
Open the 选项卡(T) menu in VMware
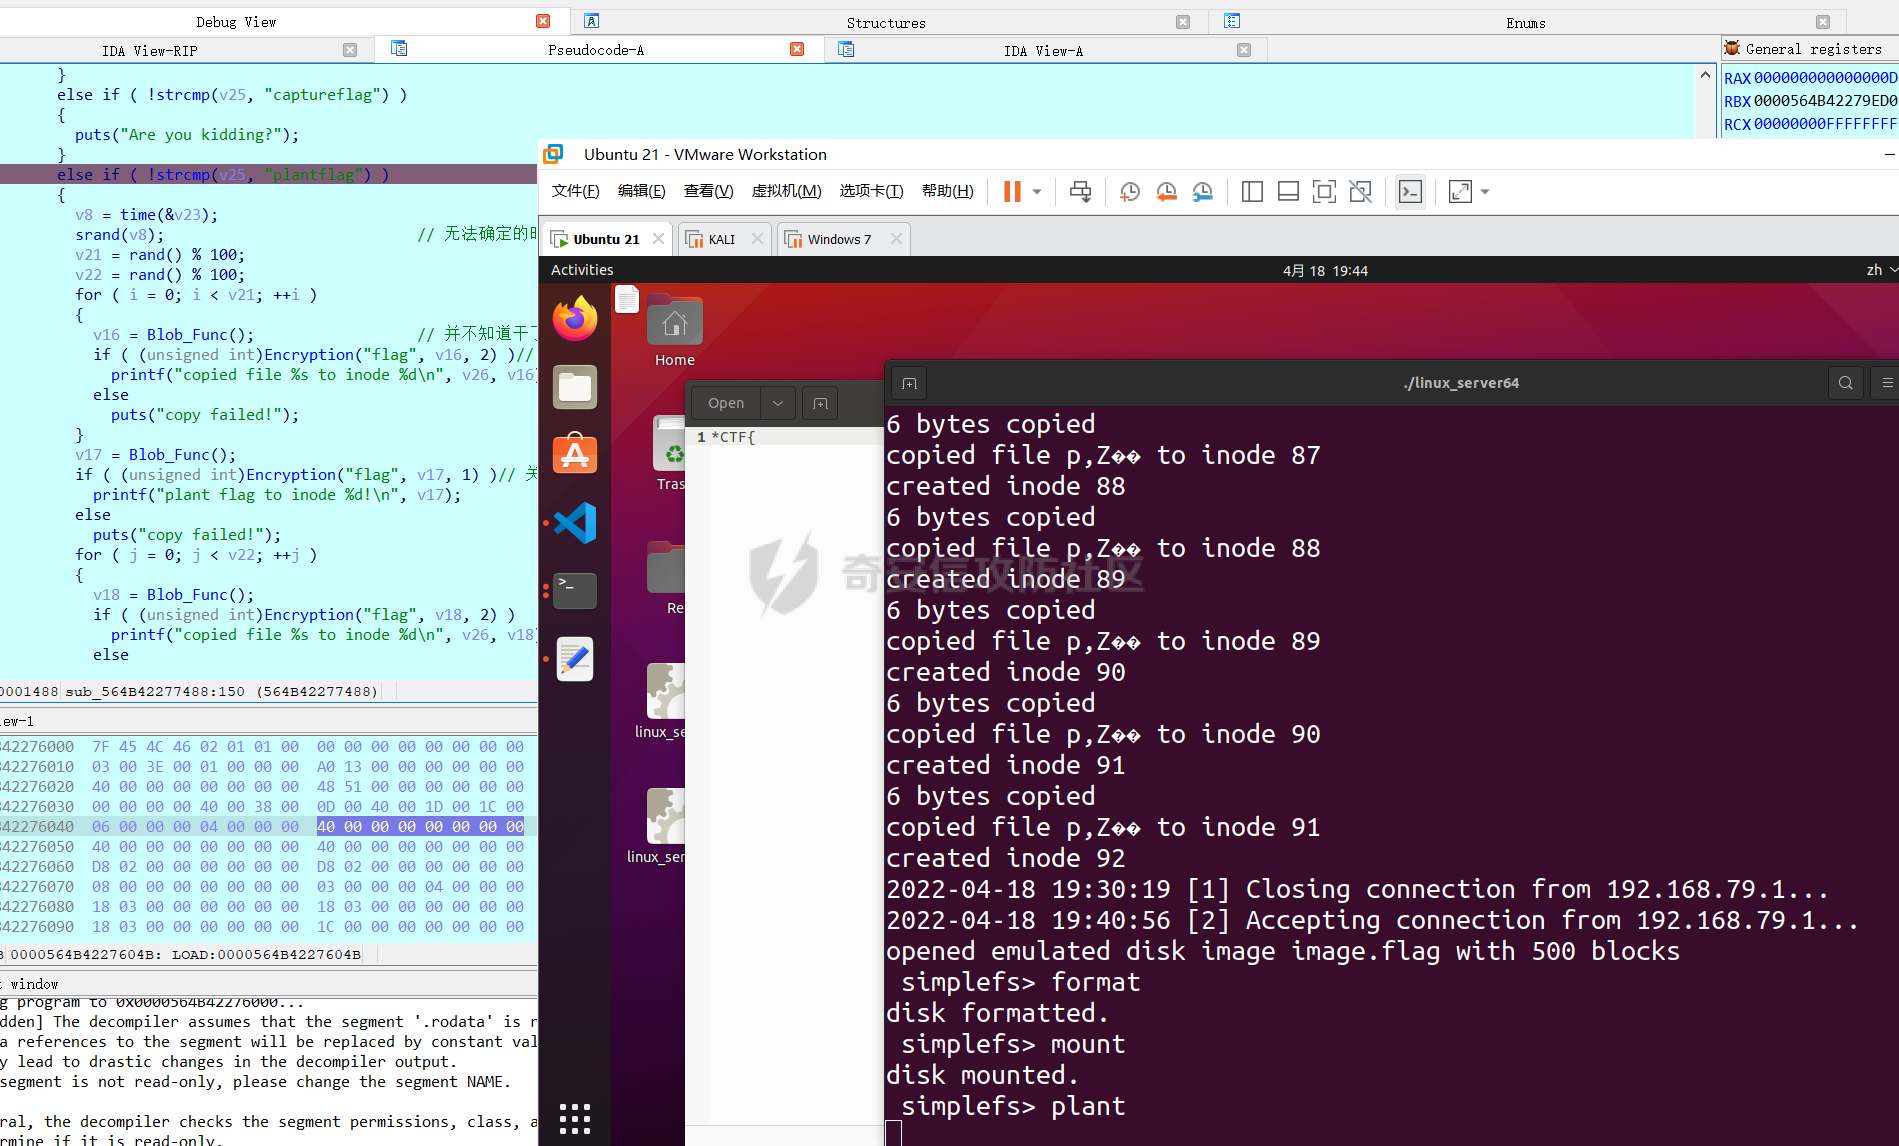click(871, 191)
